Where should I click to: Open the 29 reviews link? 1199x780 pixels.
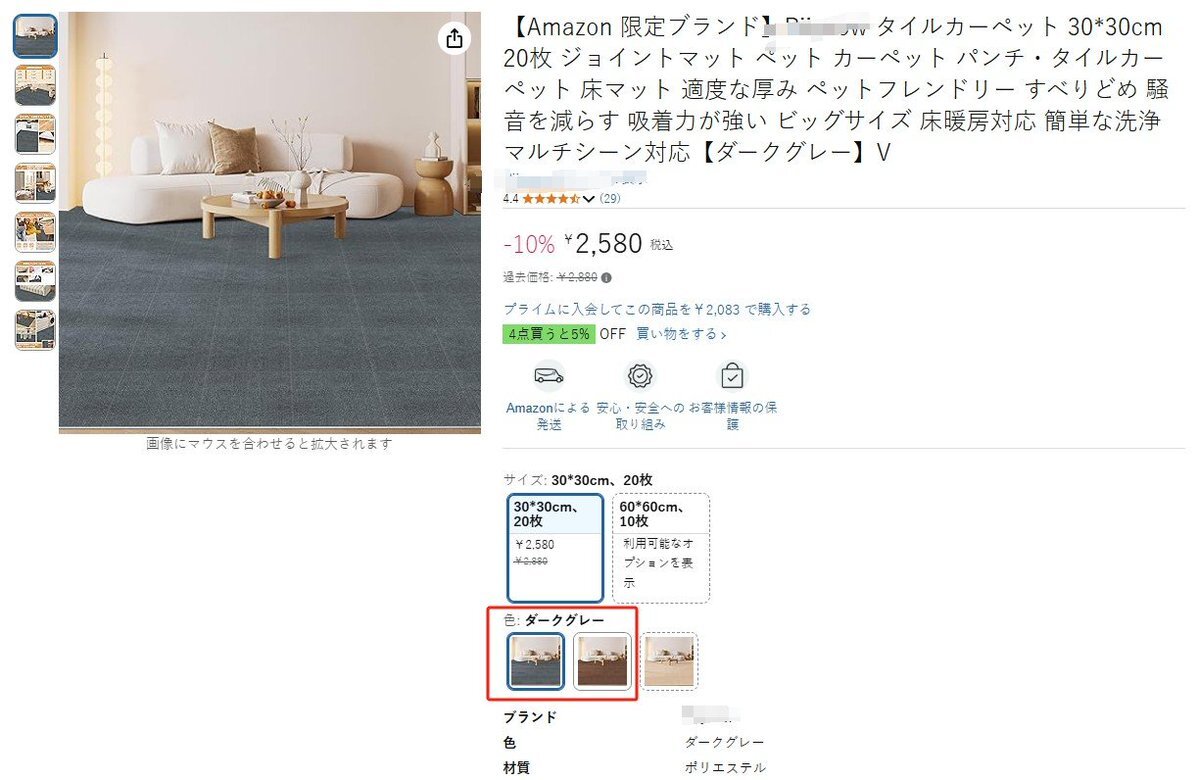[x=609, y=198]
